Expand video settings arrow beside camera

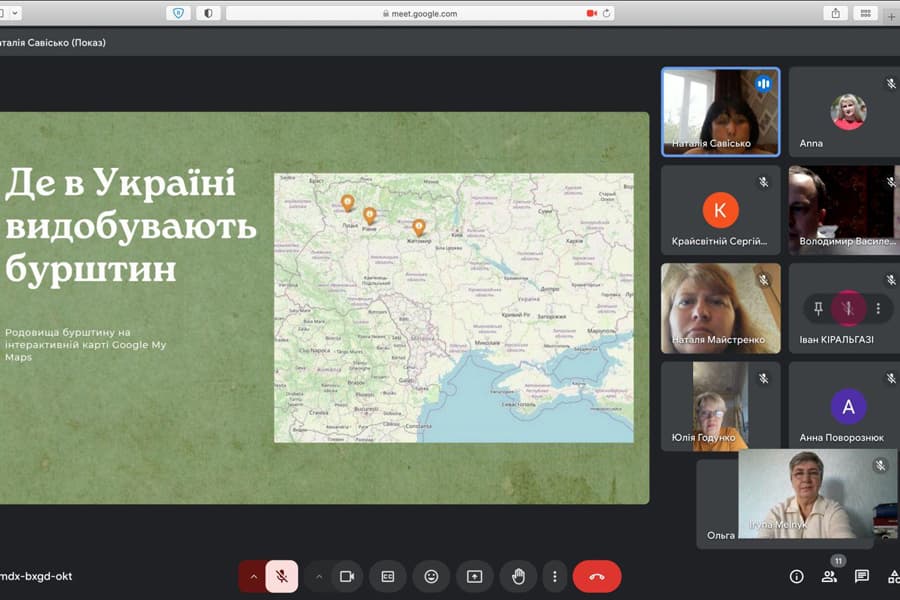click(x=318, y=576)
